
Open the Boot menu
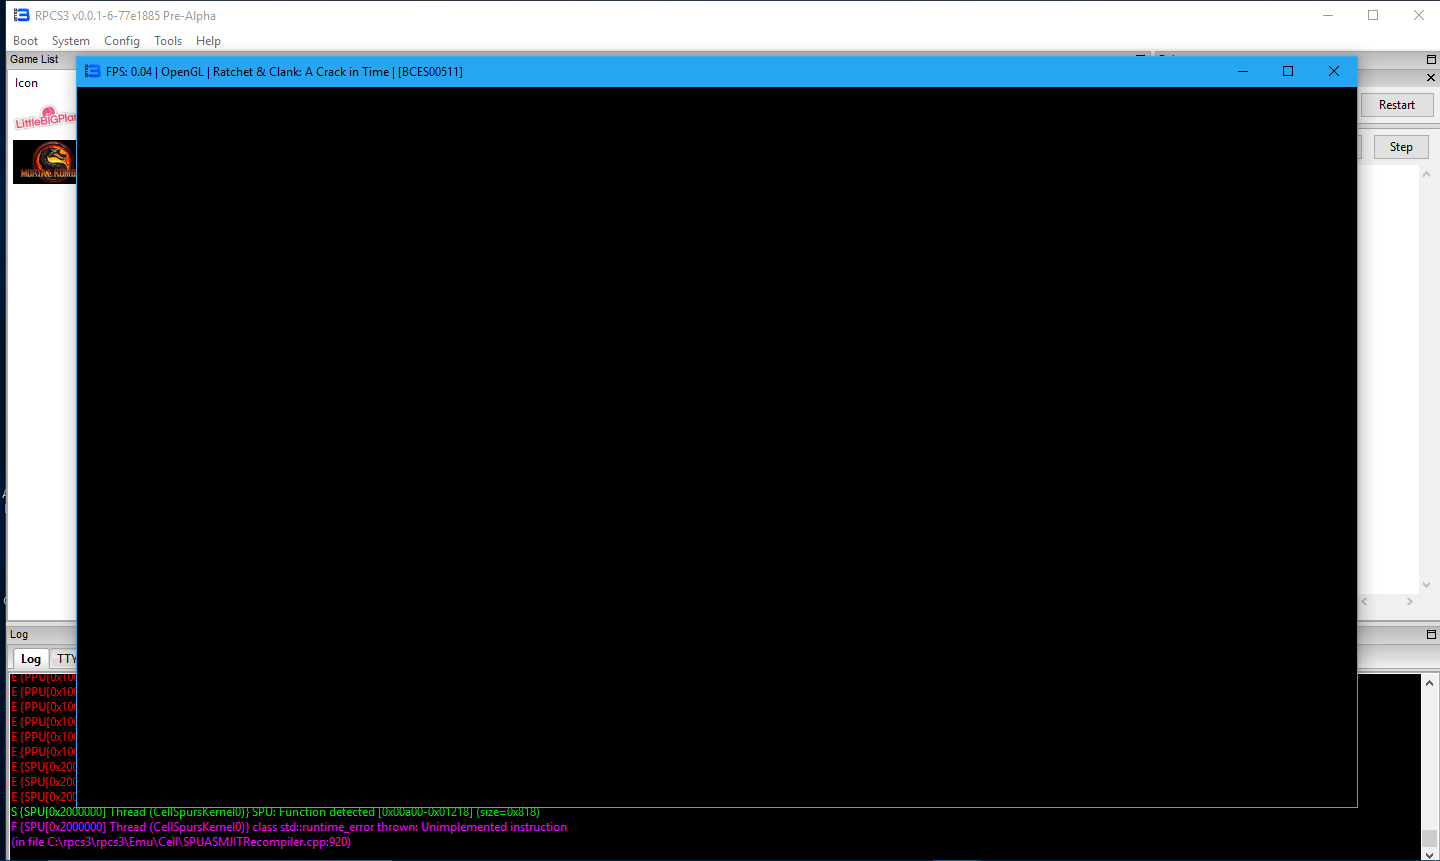(x=25, y=41)
